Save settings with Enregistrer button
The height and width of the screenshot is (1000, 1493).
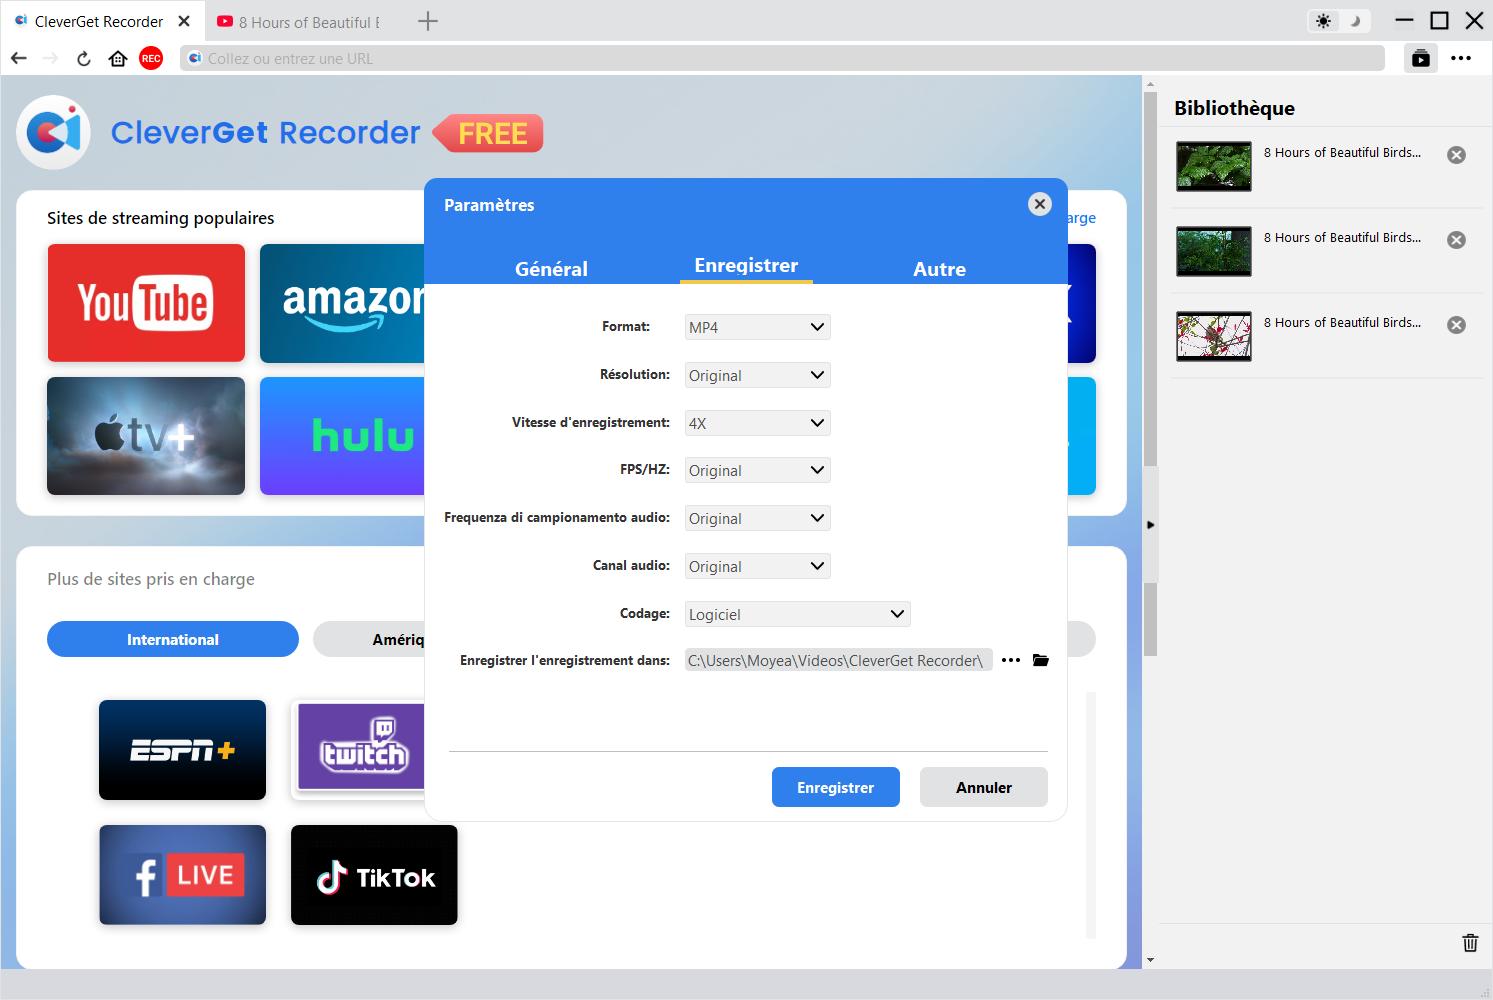(x=836, y=787)
